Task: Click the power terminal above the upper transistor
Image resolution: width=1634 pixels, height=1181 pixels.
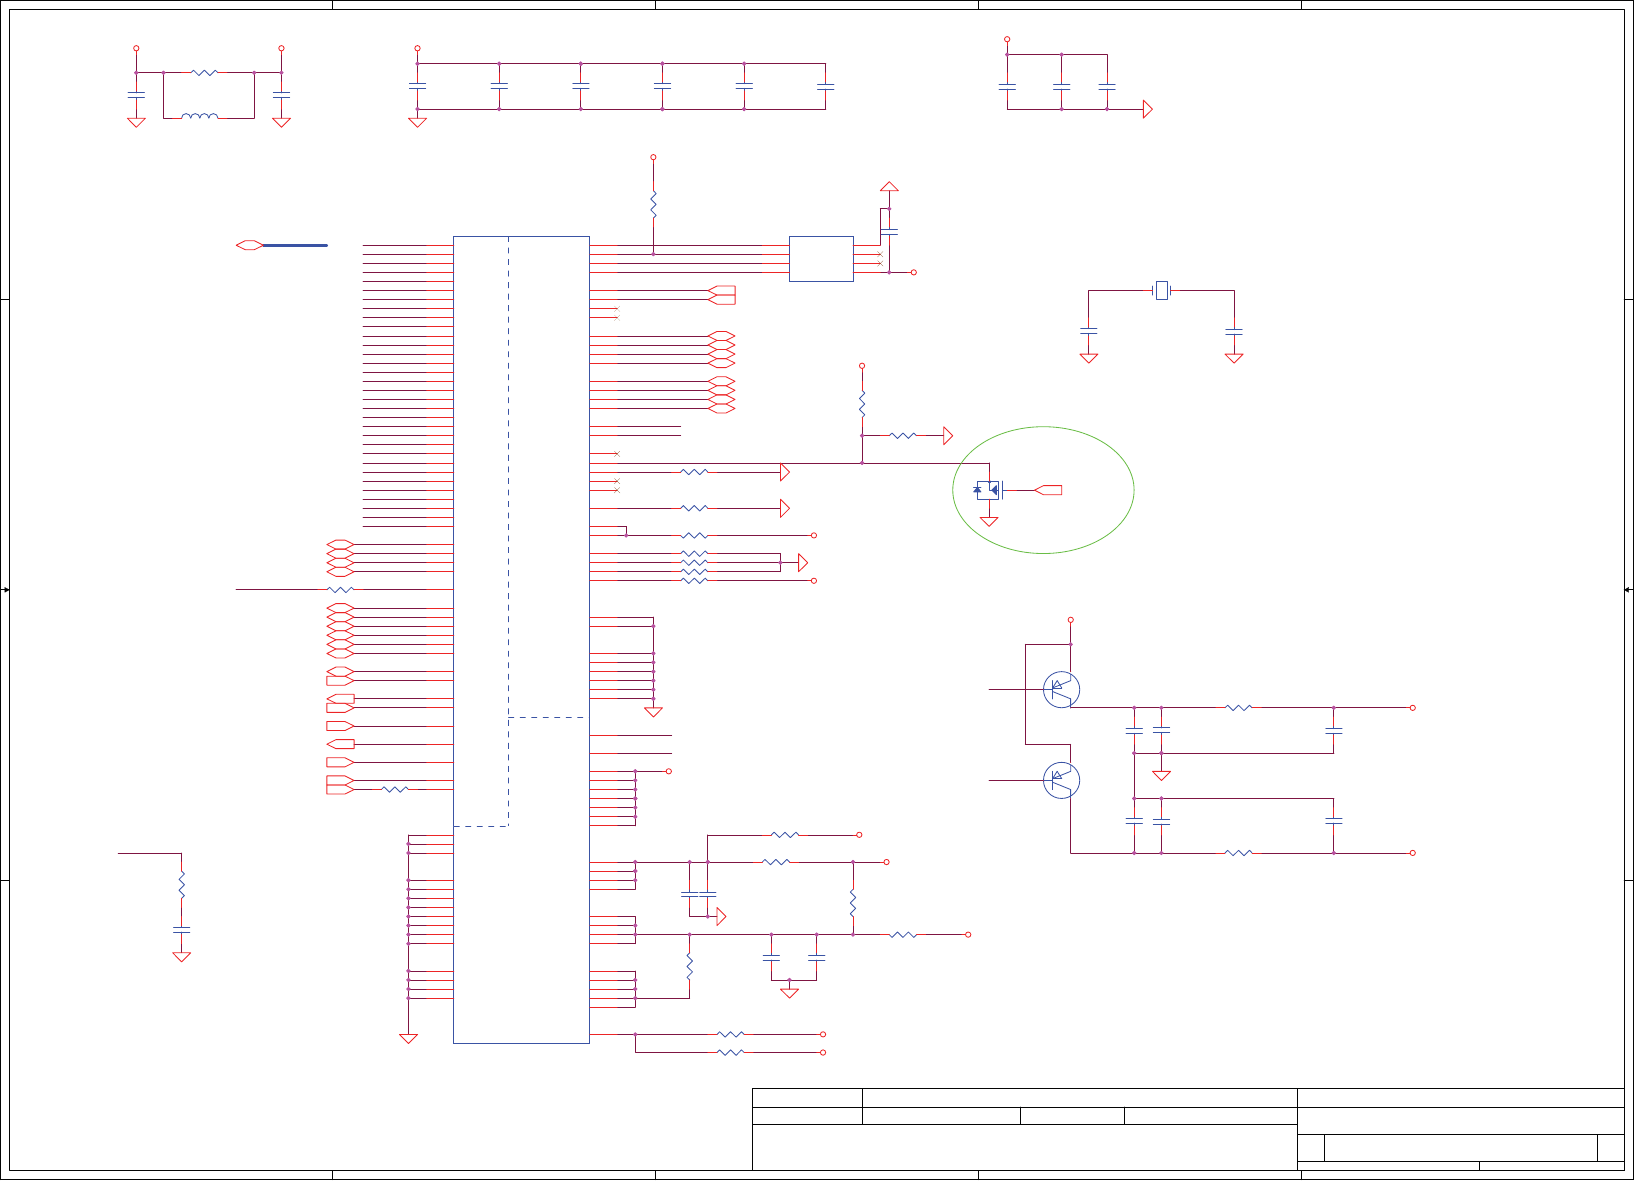Action: coord(1070,620)
